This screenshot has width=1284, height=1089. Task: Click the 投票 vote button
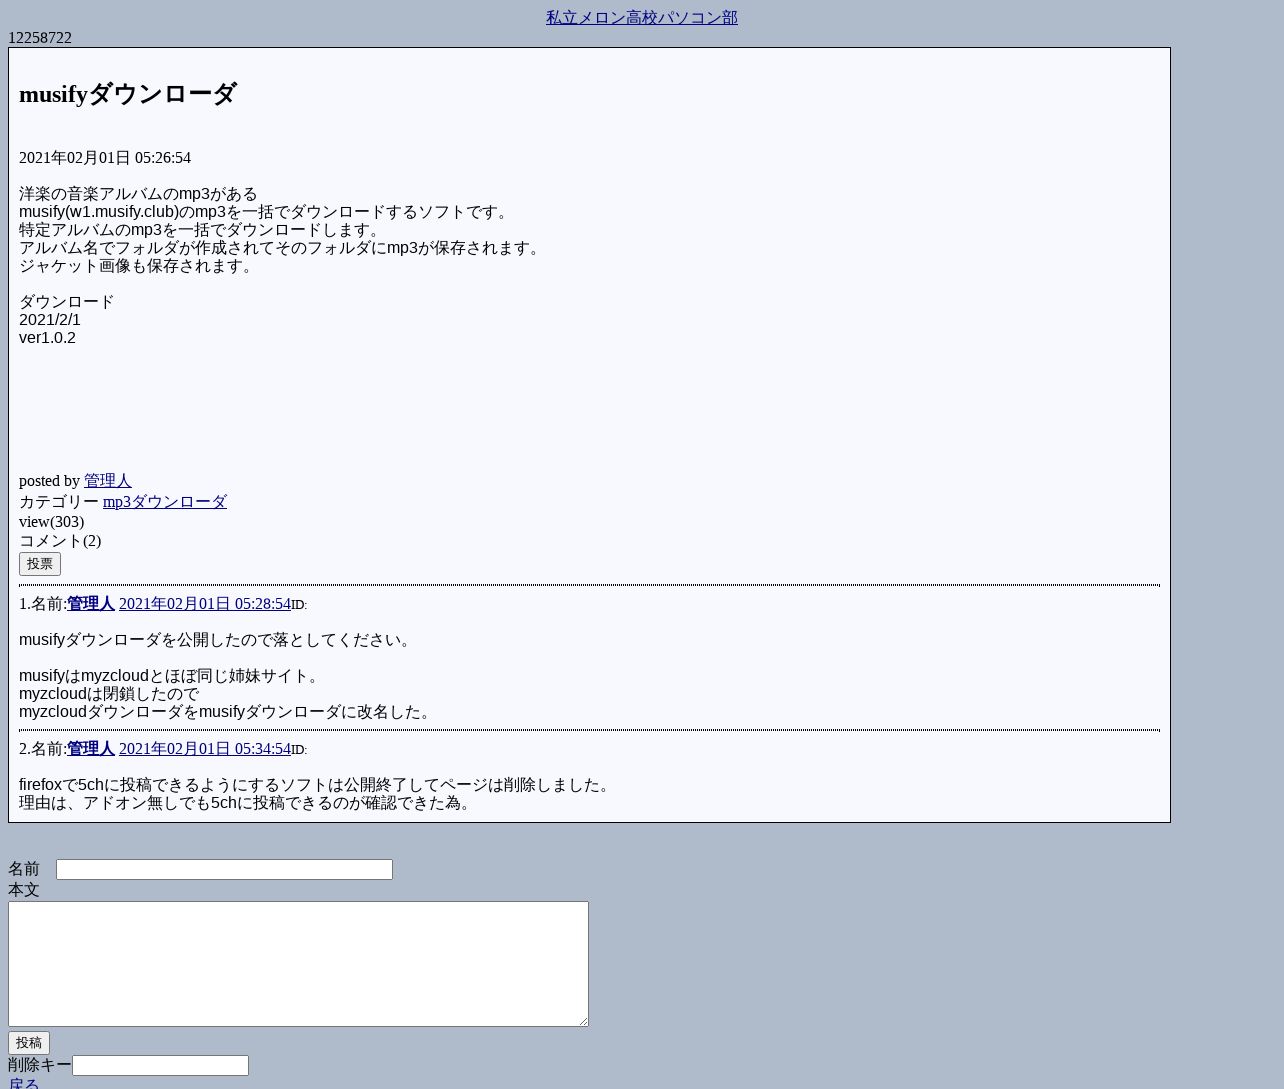40,564
